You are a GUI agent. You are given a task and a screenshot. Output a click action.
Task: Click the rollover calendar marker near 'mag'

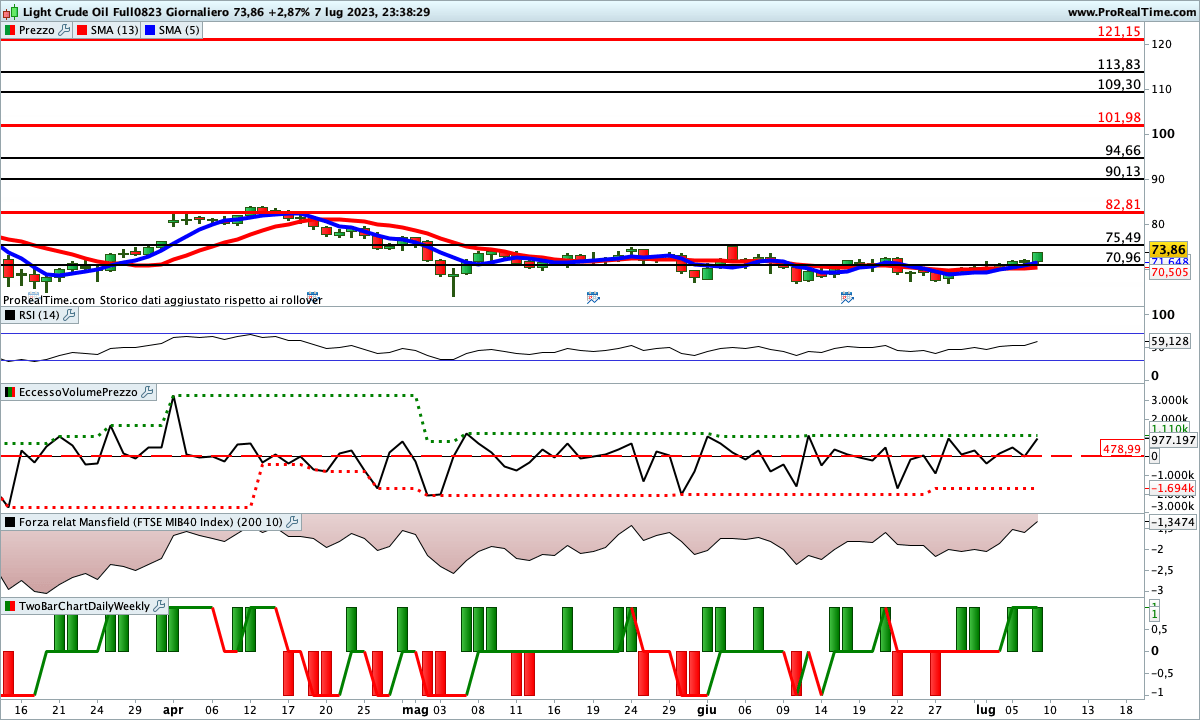click(x=312, y=297)
